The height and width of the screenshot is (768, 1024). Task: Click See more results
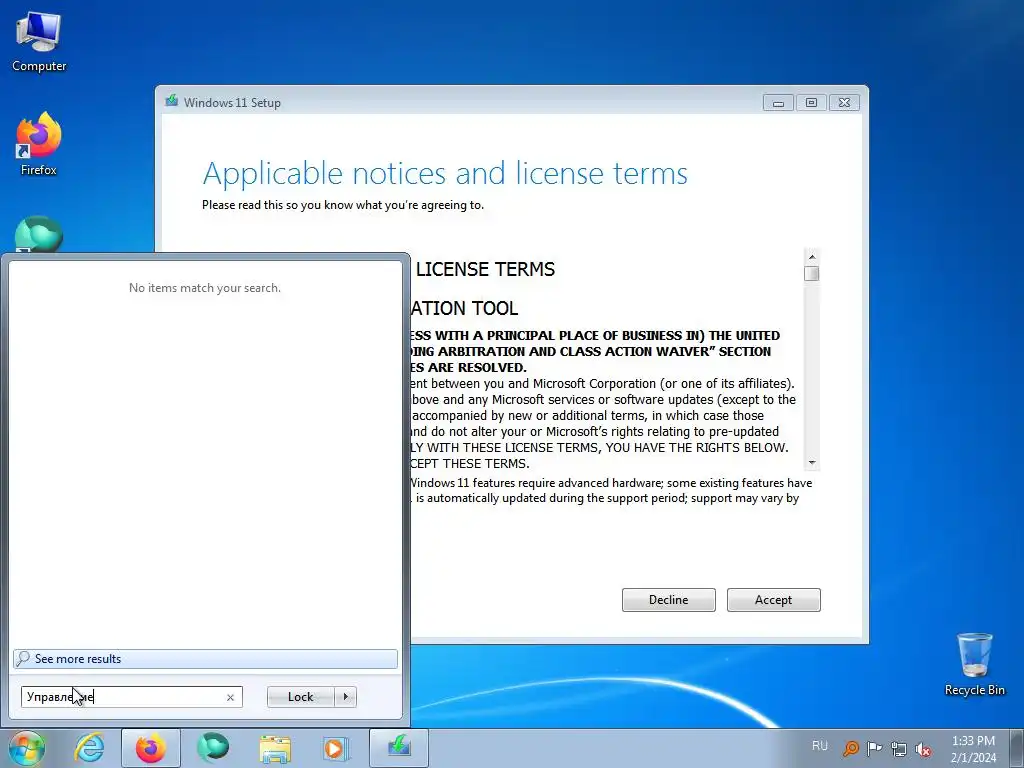205,659
